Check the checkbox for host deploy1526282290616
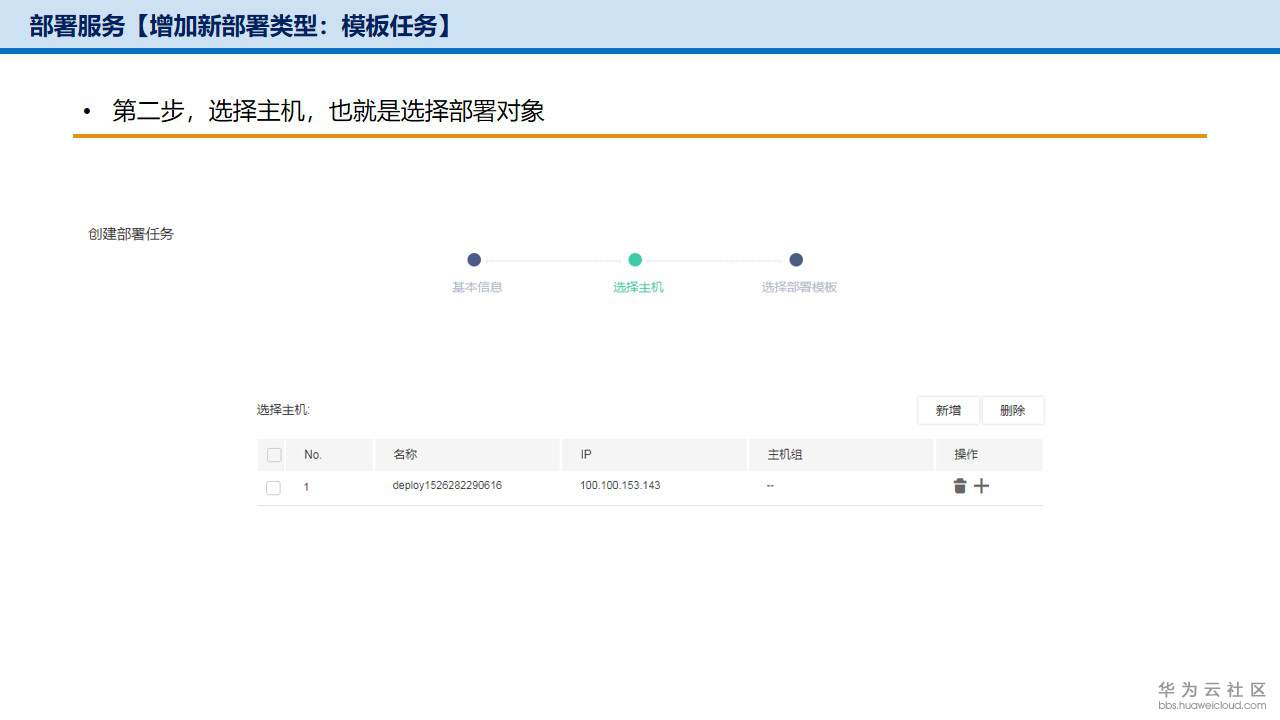The image size is (1280, 720). click(x=273, y=487)
